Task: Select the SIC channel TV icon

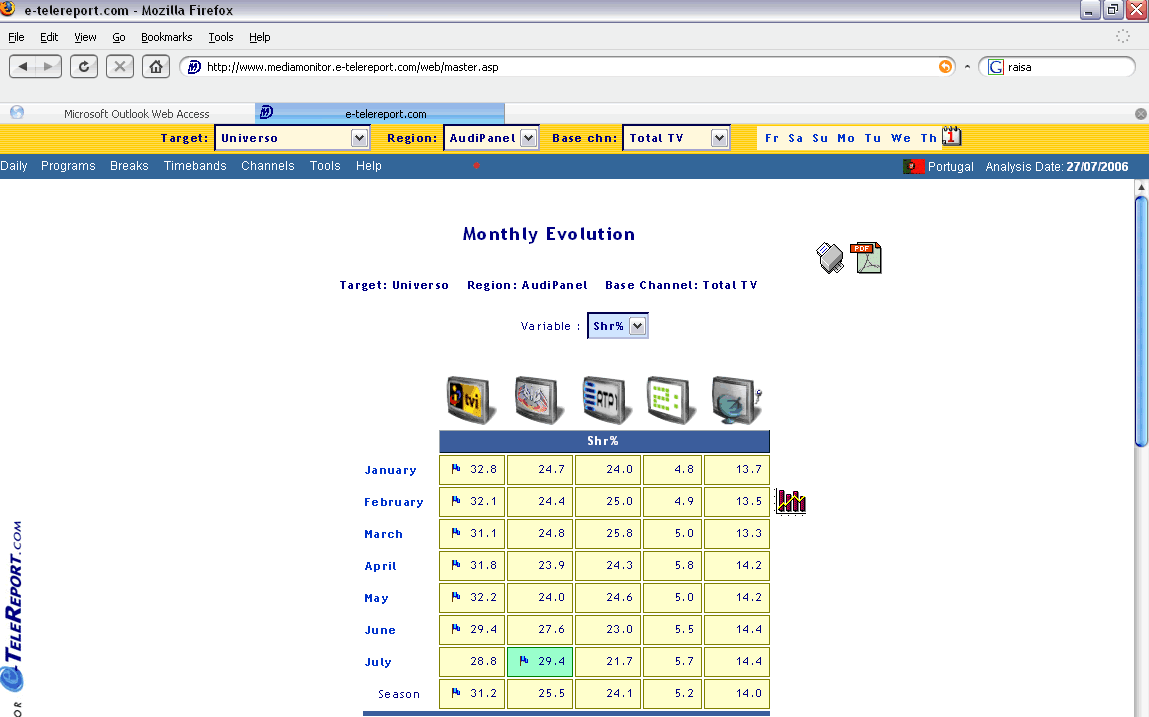Action: [x=539, y=400]
